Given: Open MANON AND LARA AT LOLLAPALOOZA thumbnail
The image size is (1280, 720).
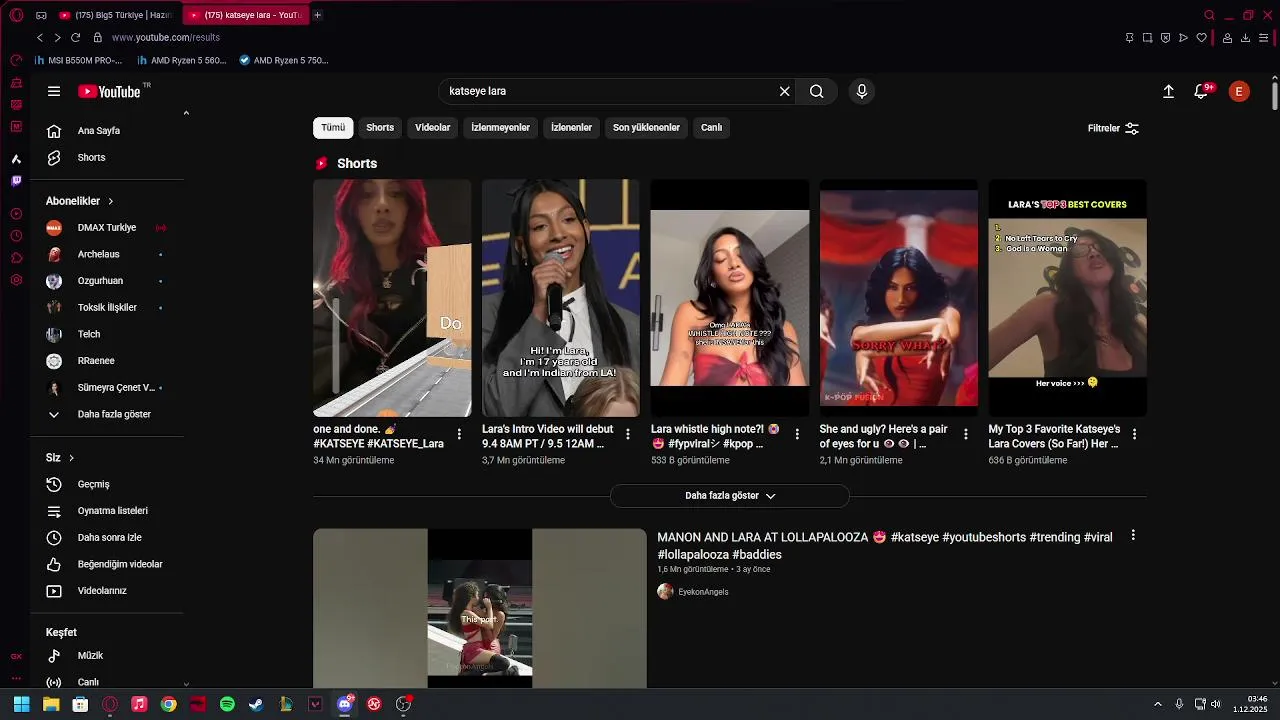Looking at the screenshot, I should [480, 608].
